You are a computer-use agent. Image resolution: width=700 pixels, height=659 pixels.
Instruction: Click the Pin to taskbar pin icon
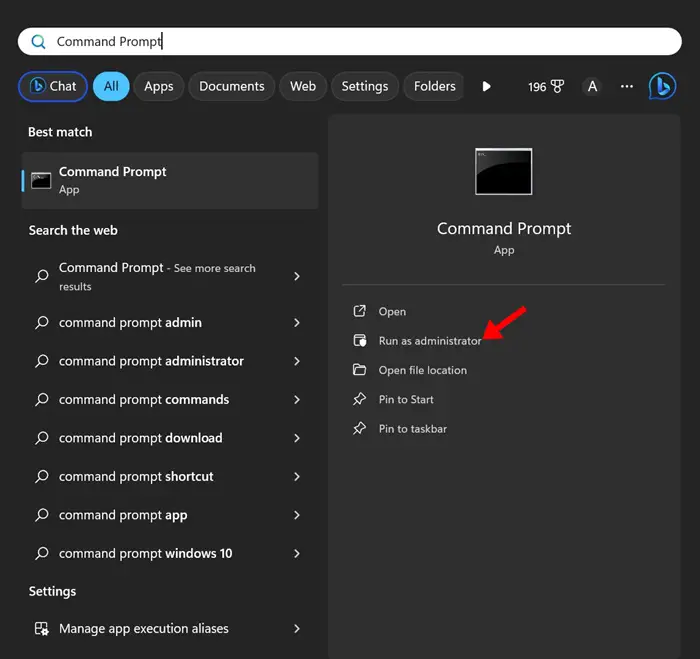[x=359, y=428]
